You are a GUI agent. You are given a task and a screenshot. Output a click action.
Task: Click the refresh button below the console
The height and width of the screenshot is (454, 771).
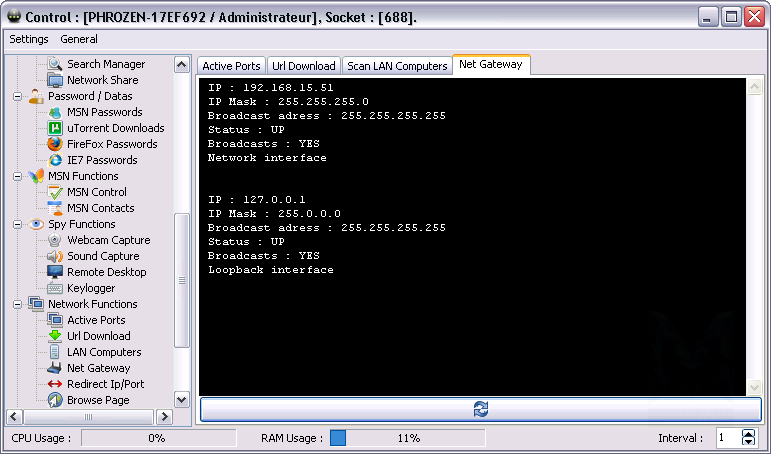tap(481, 409)
